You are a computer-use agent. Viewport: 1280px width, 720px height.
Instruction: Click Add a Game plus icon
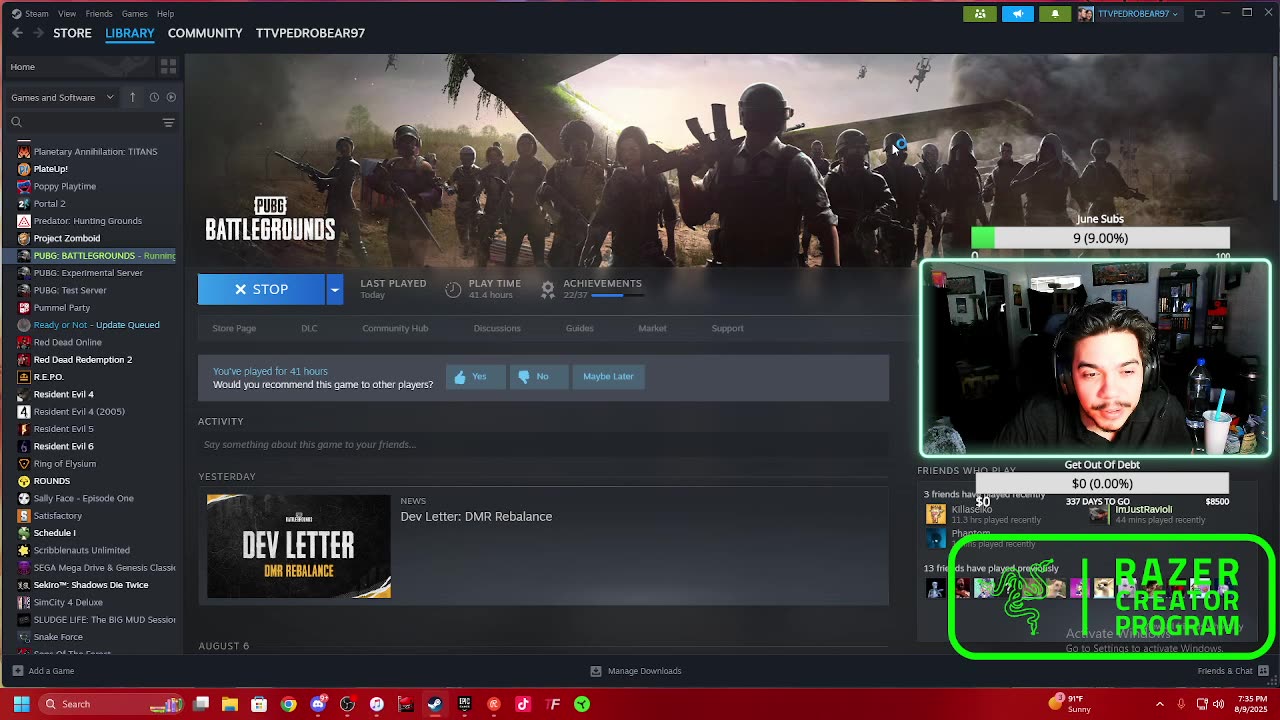coord(17,671)
